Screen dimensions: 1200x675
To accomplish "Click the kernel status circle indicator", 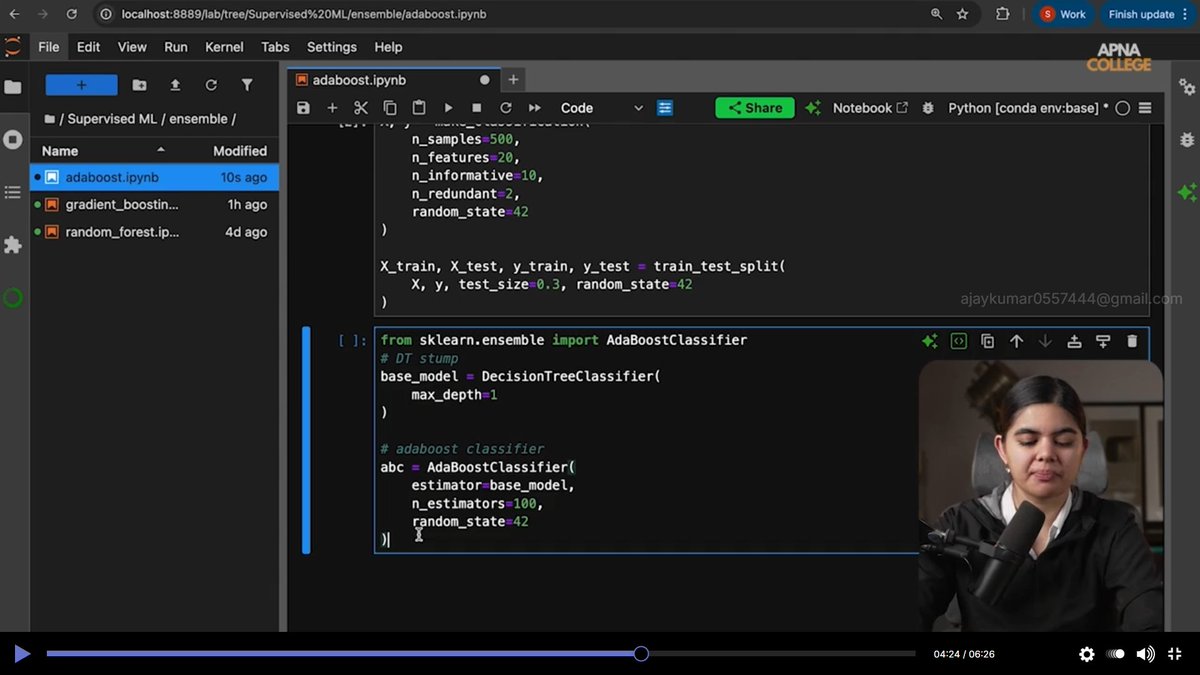I will (x=1123, y=108).
